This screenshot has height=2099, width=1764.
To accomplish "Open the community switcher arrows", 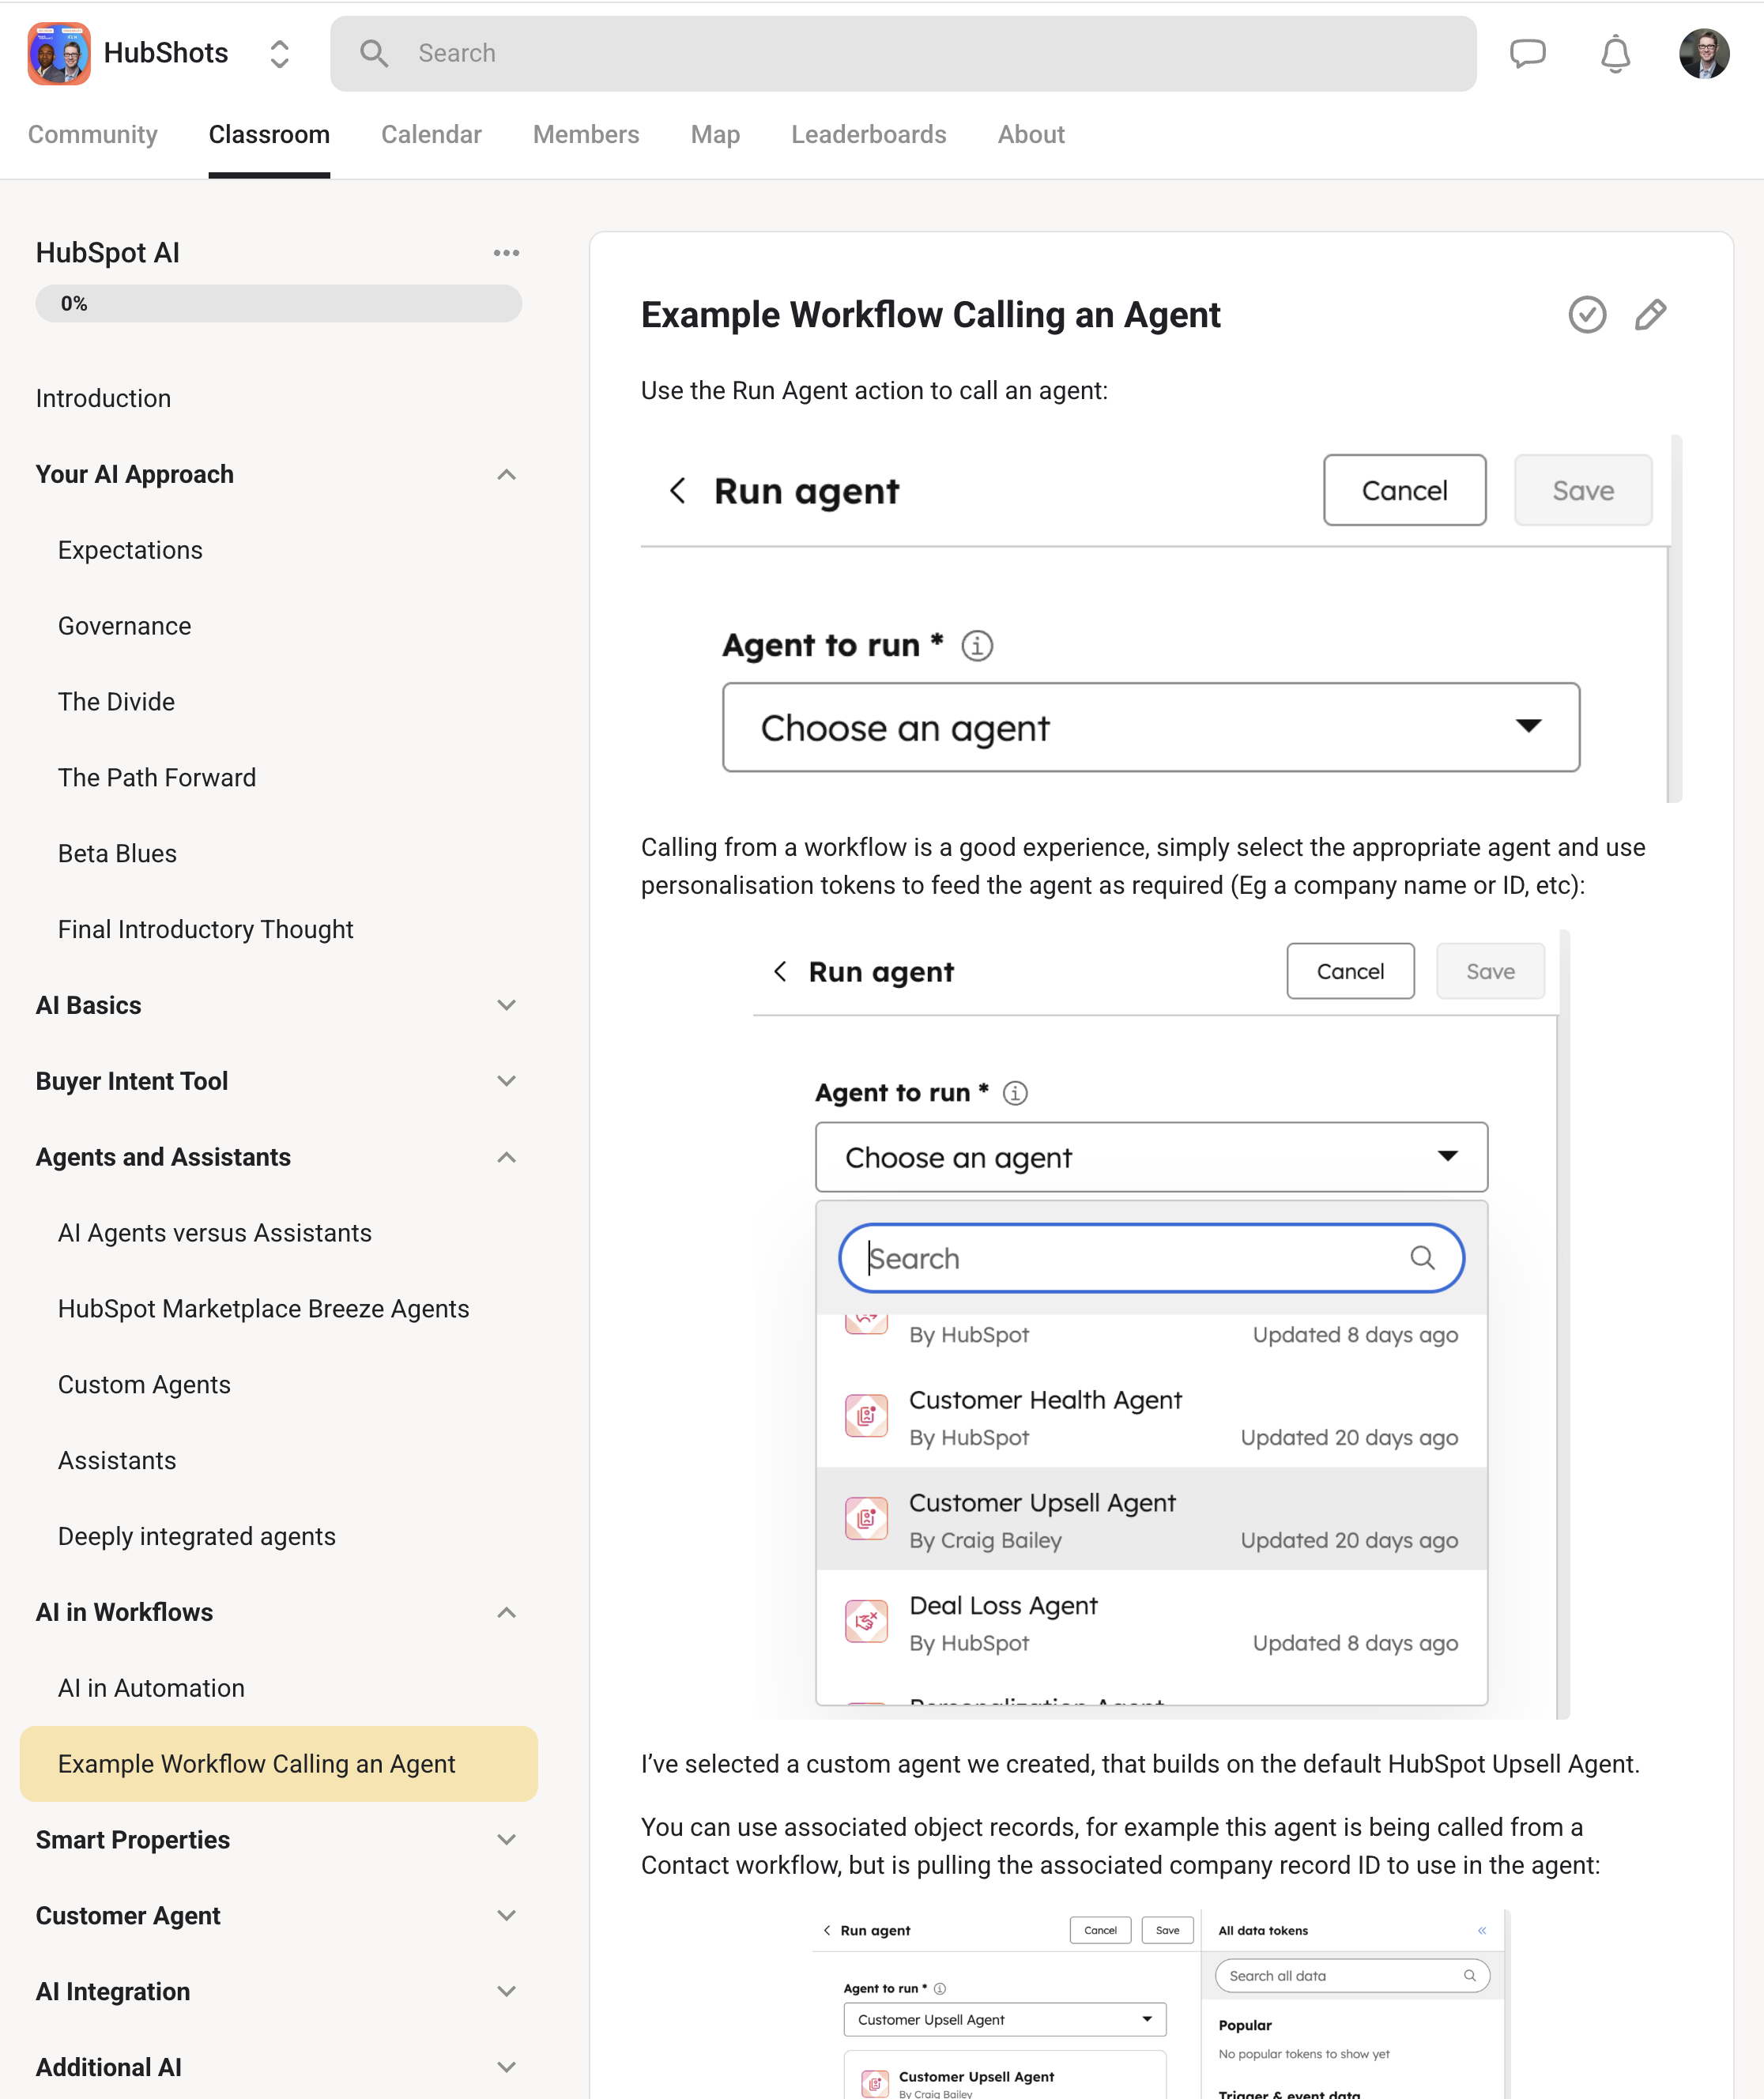I will coord(280,53).
